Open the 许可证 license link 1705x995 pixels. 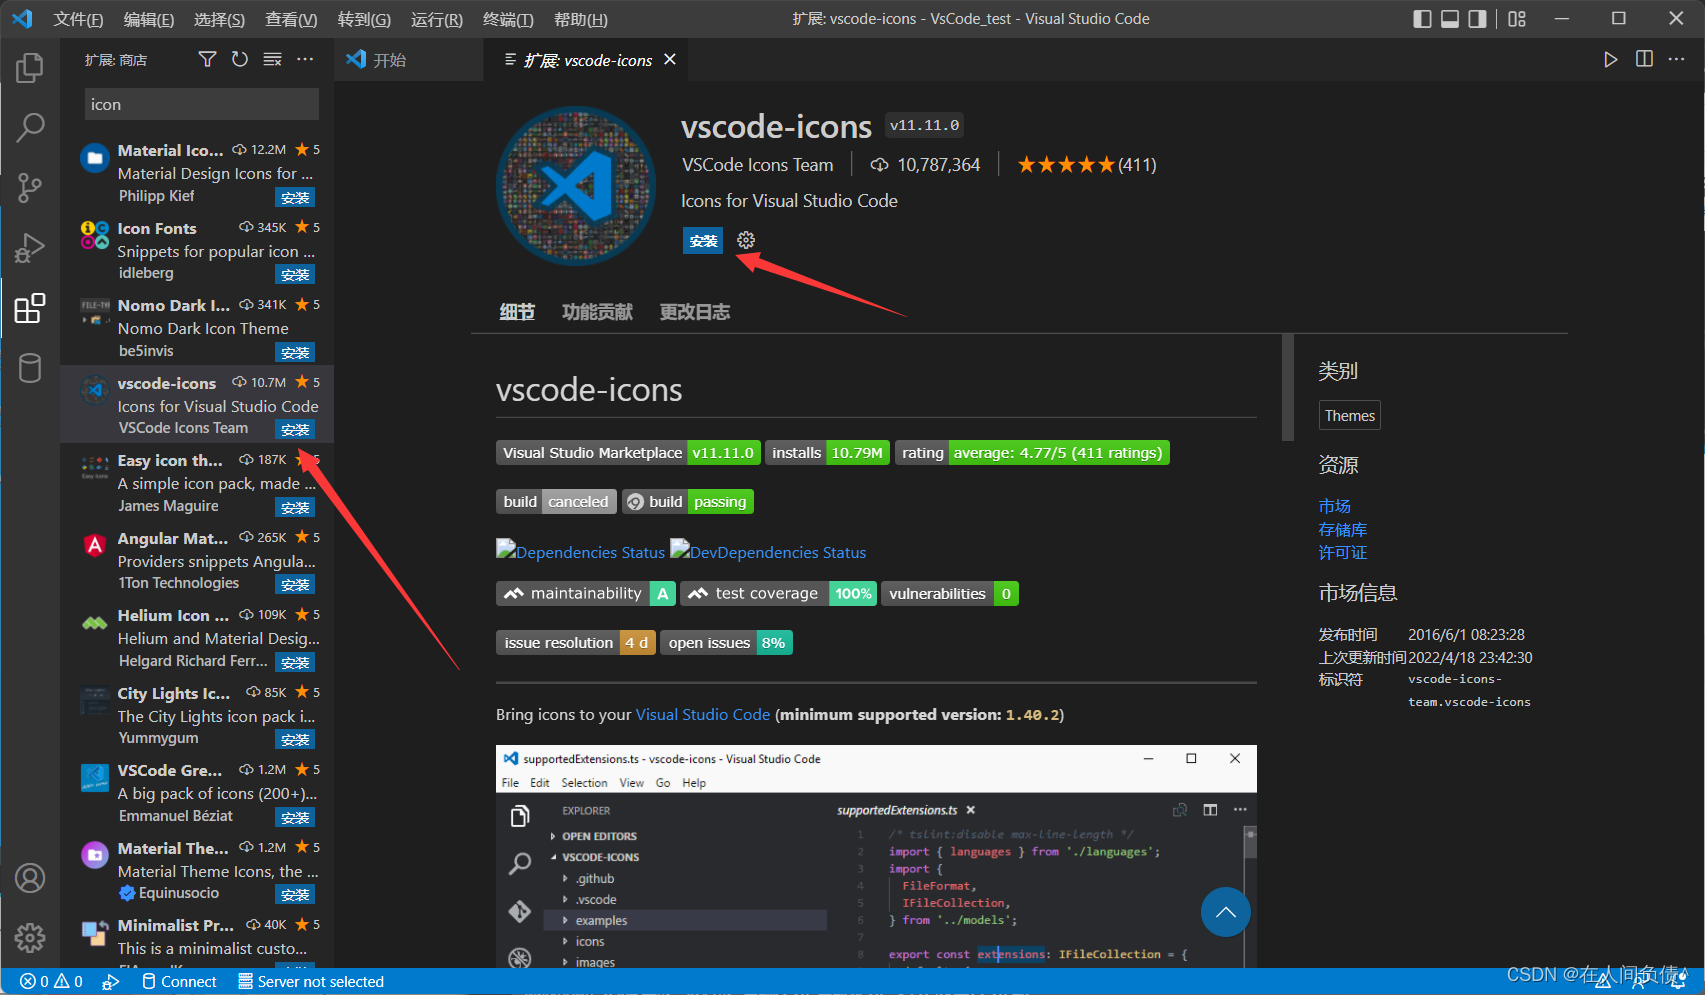1342,553
